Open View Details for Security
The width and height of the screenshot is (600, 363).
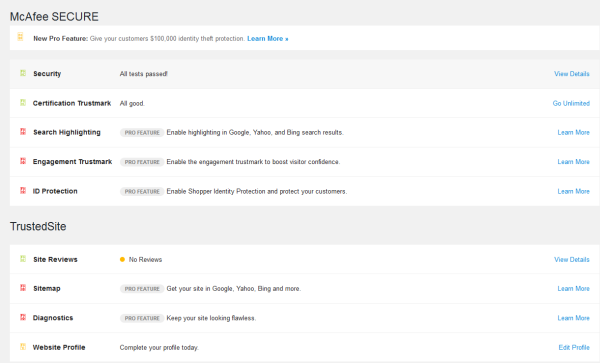[x=572, y=74]
